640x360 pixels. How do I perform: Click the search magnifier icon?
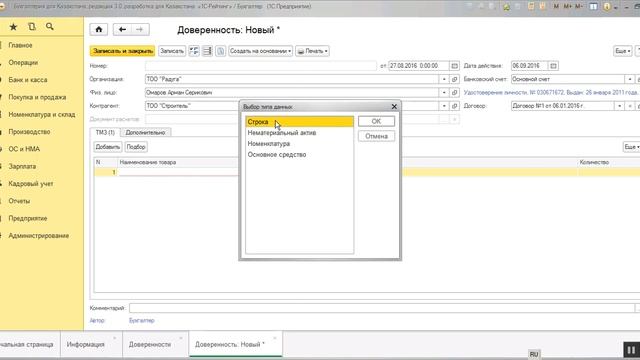[50, 27]
